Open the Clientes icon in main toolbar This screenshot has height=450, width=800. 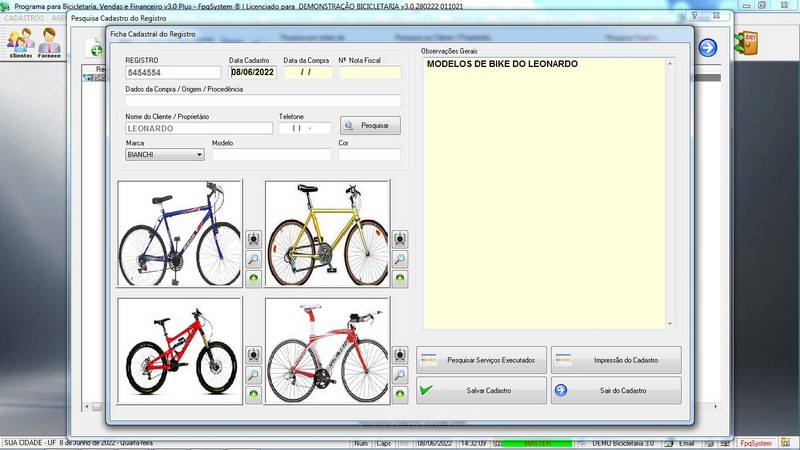21,43
